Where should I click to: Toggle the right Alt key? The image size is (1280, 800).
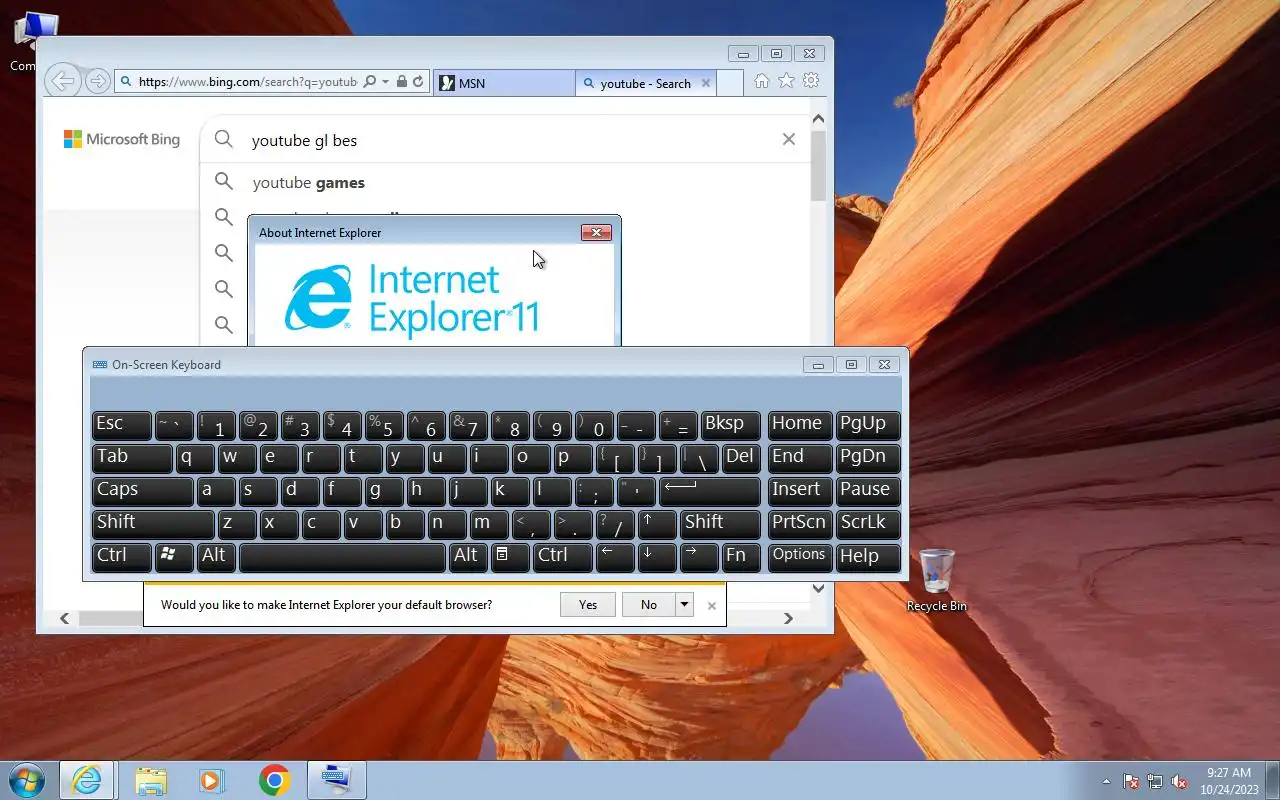point(468,556)
